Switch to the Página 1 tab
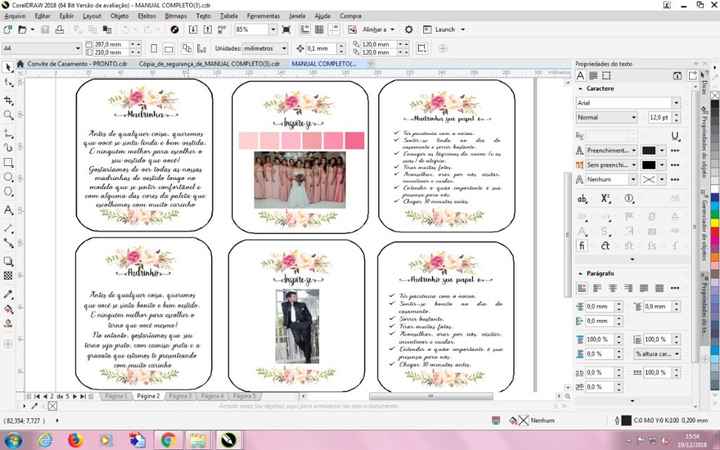Screen dimensions: 720x450 115,396
